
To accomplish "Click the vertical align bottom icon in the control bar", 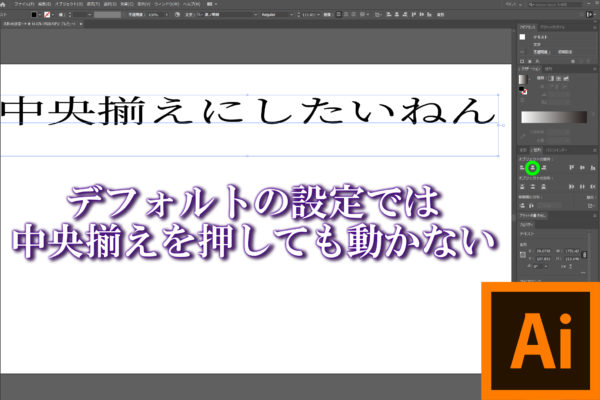I will click(x=429, y=15).
